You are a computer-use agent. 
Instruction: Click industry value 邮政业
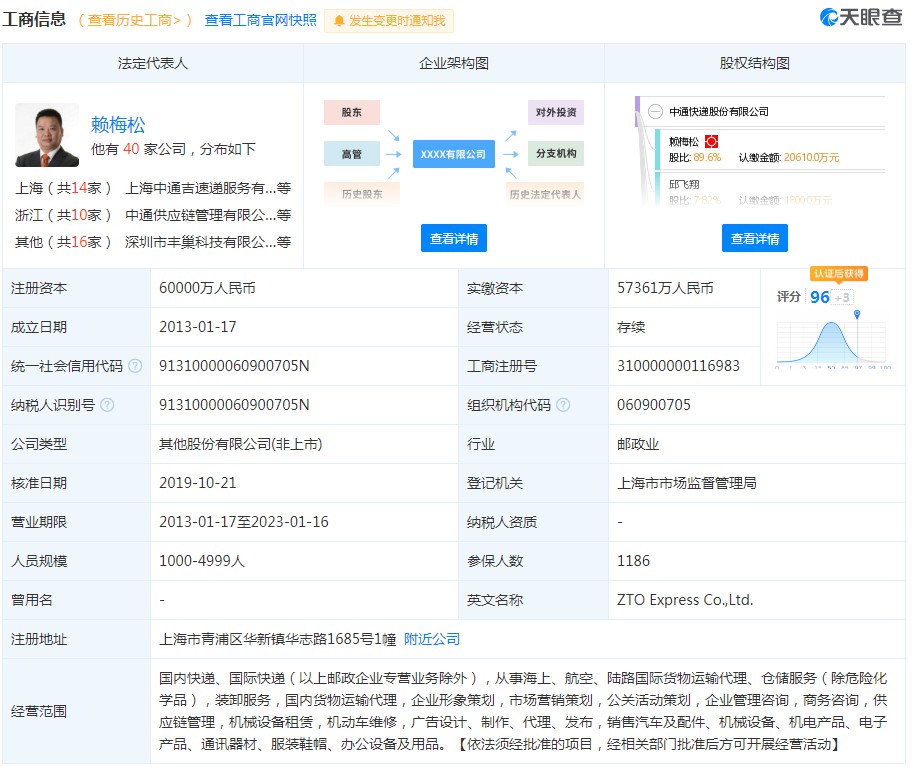pyautogui.click(x=638, y=444)
